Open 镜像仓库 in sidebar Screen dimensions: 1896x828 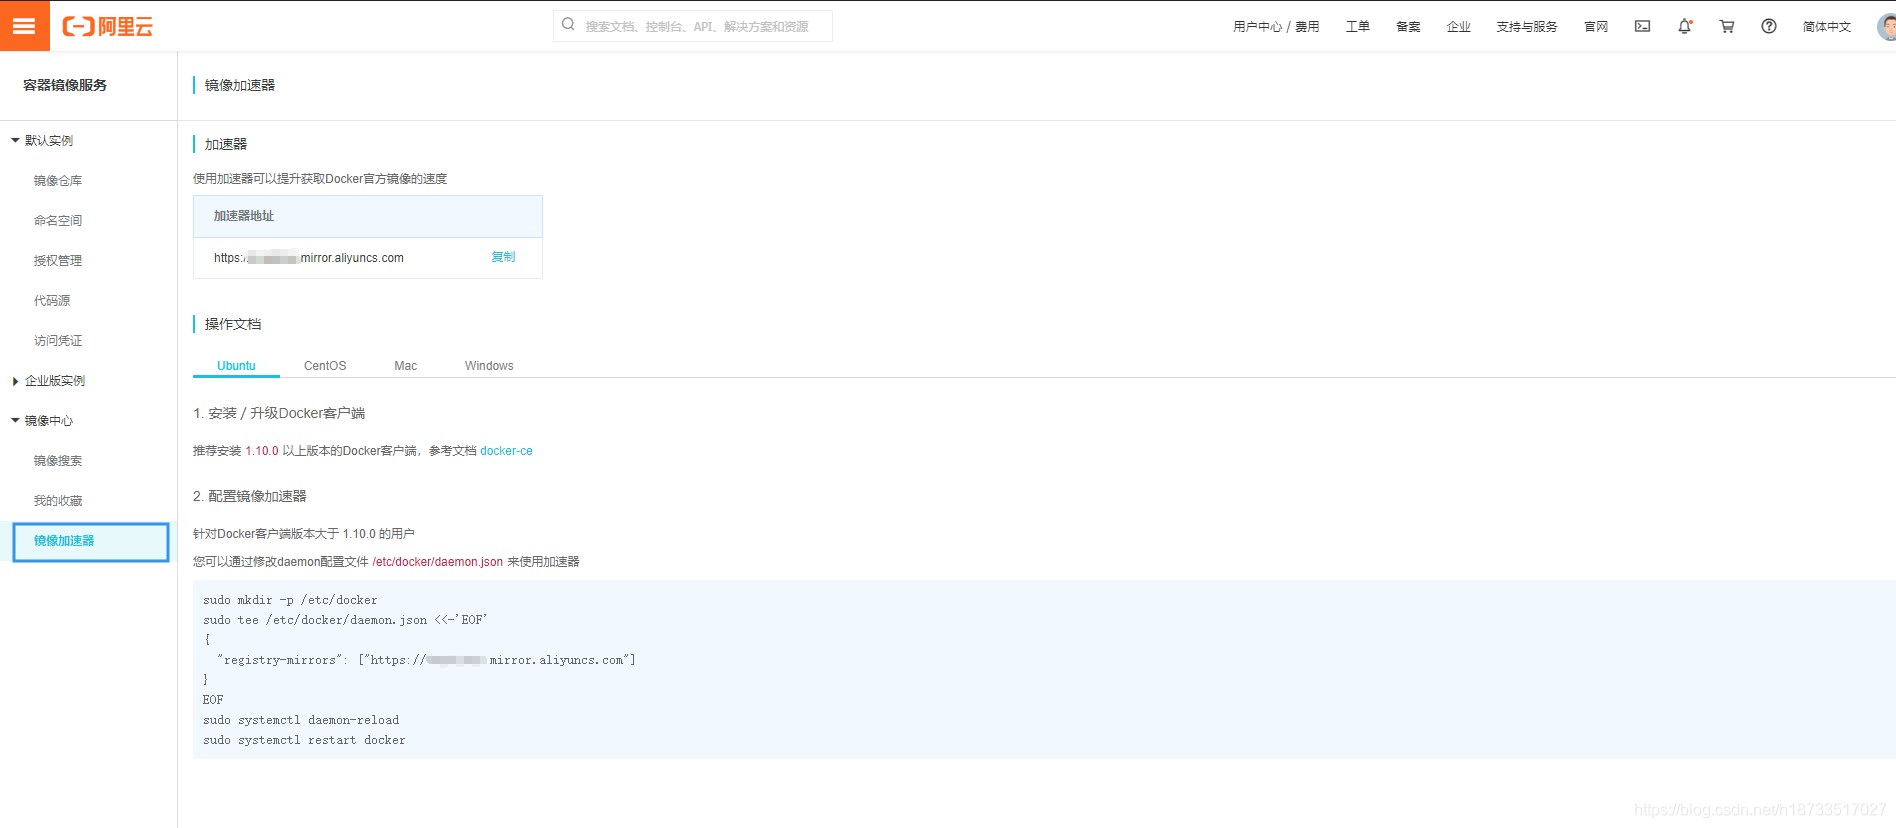(58, 181)
